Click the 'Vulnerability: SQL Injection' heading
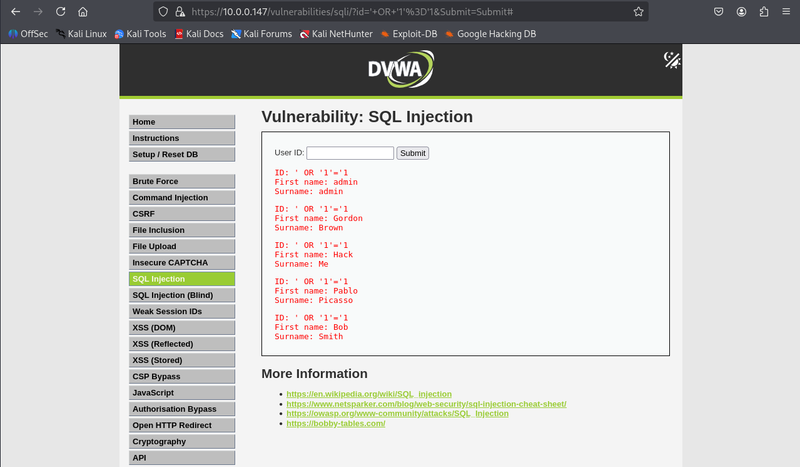Screen dimensions: 800x467 (x=367, y=116)
